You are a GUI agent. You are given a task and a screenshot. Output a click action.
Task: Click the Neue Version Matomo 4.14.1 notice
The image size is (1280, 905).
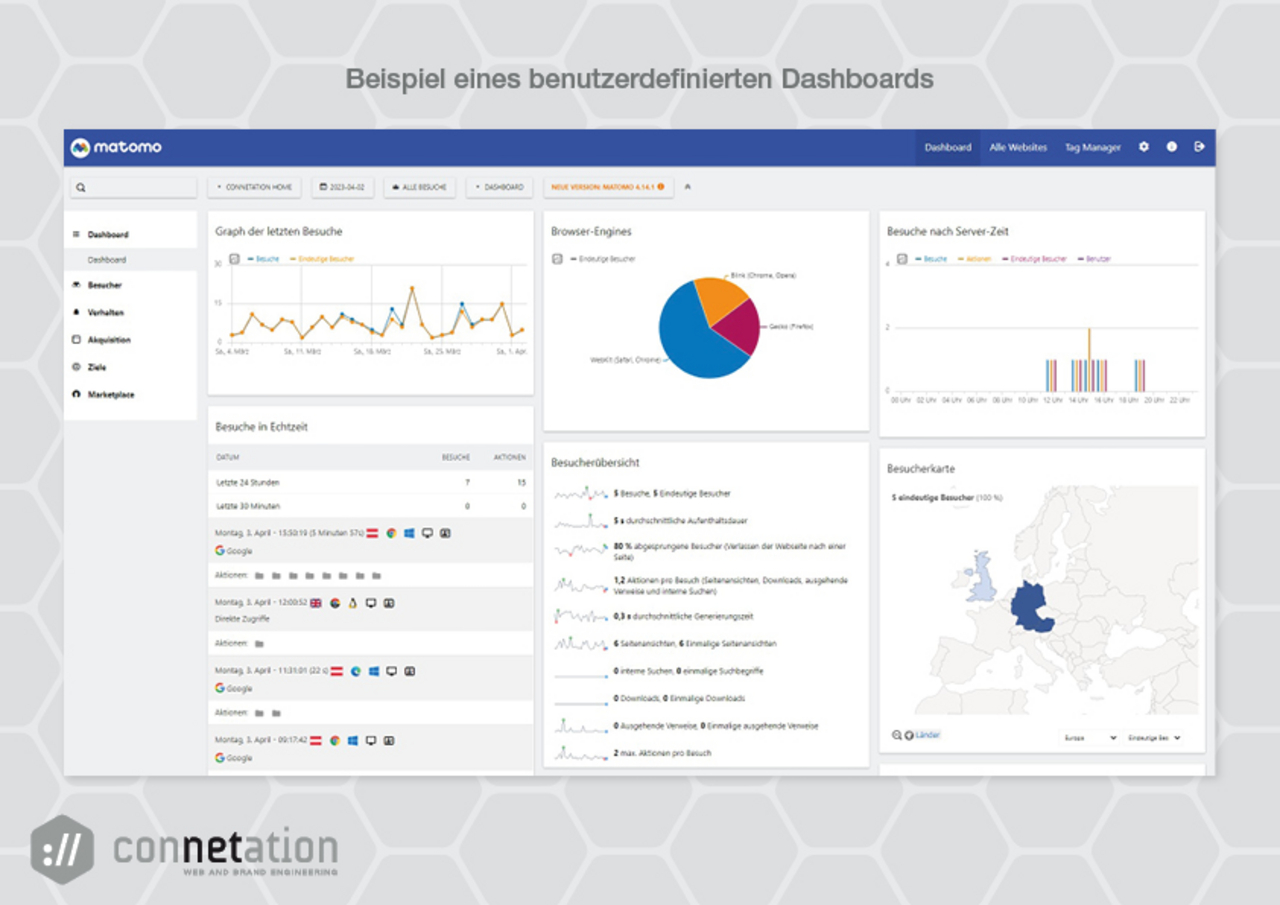coord(608,187)
